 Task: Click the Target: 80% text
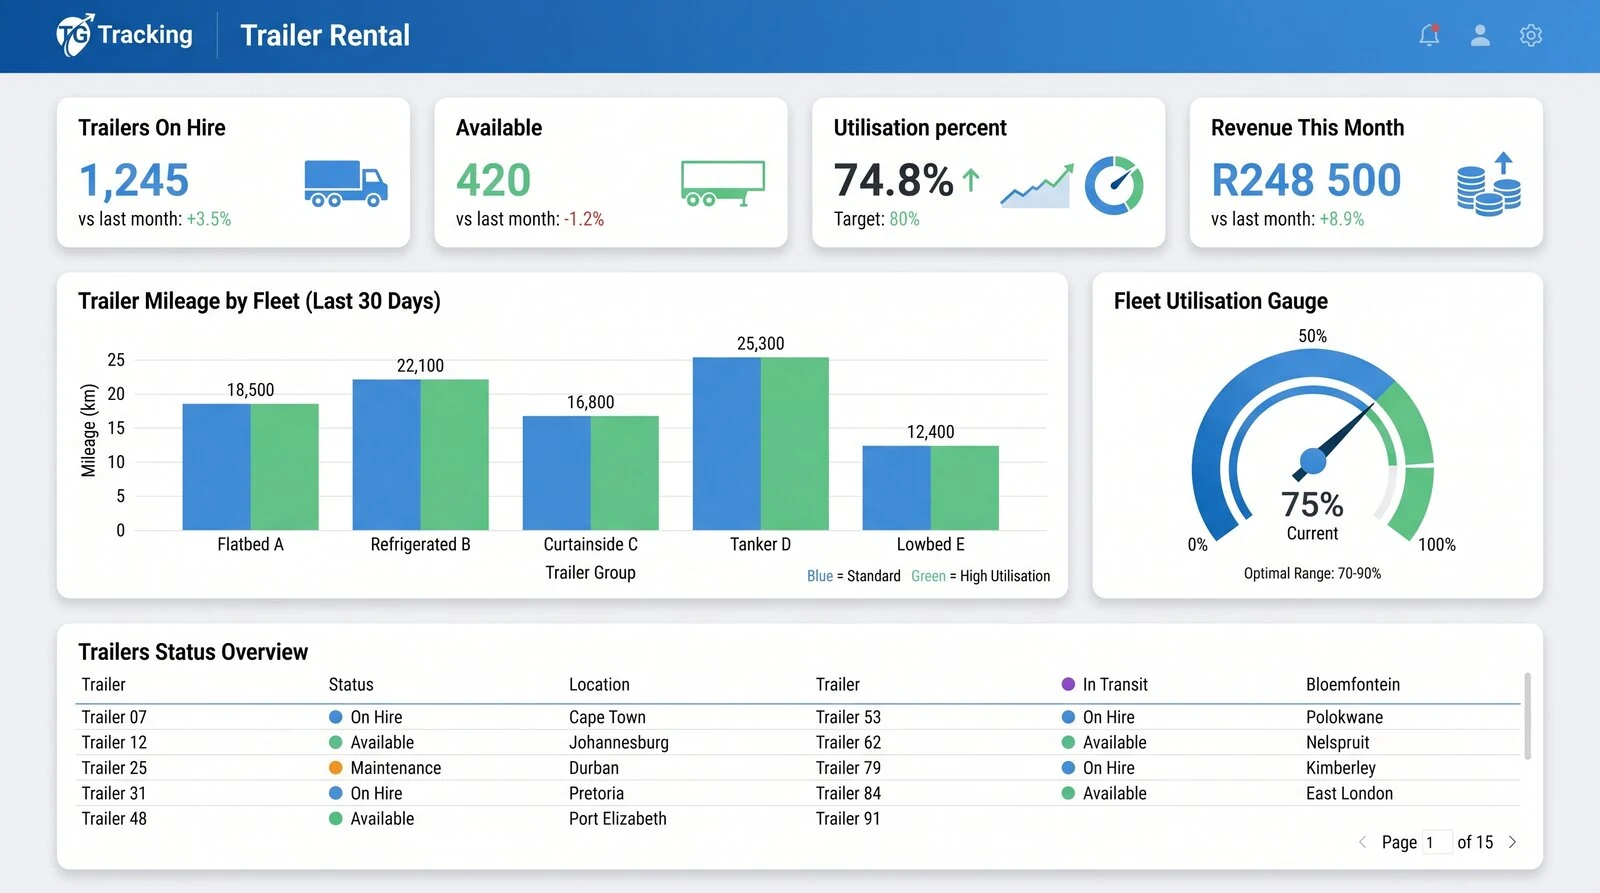coord(876,219)
